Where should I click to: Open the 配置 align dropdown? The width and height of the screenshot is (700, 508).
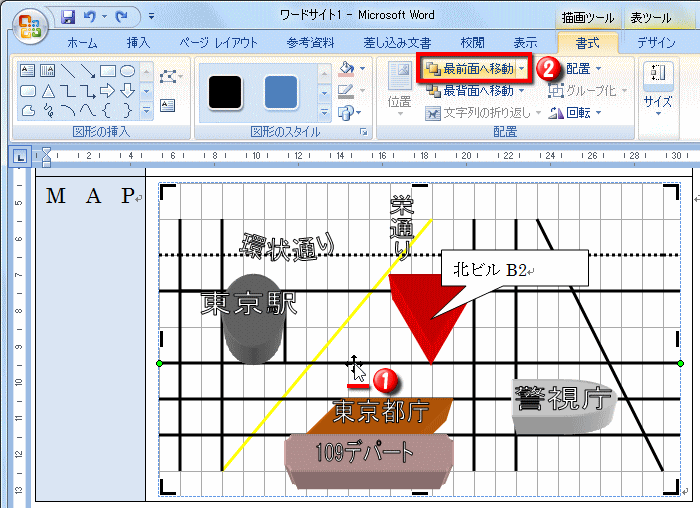click(x=583, y=69)
